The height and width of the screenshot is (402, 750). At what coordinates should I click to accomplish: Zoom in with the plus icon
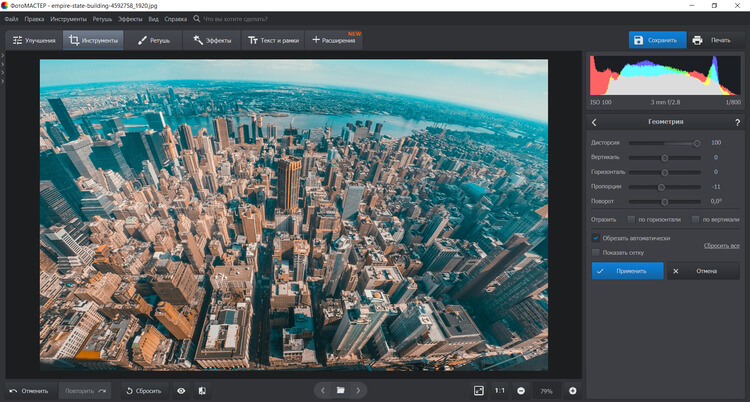coord(573,390)
